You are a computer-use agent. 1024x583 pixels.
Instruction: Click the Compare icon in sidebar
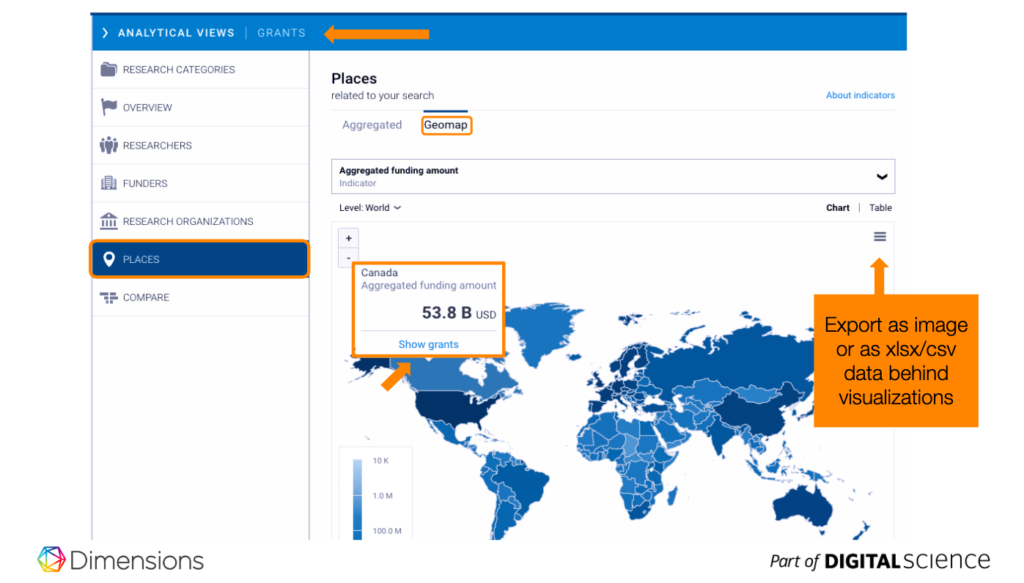click(109, 298)
